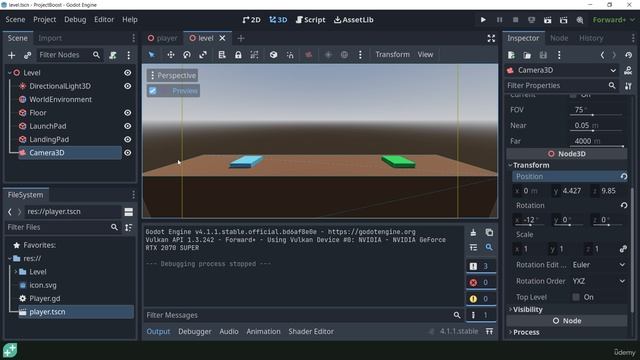Toggle distraction-free mode in the viewport
Screen dimensions: 640x360
click(491, 38)
